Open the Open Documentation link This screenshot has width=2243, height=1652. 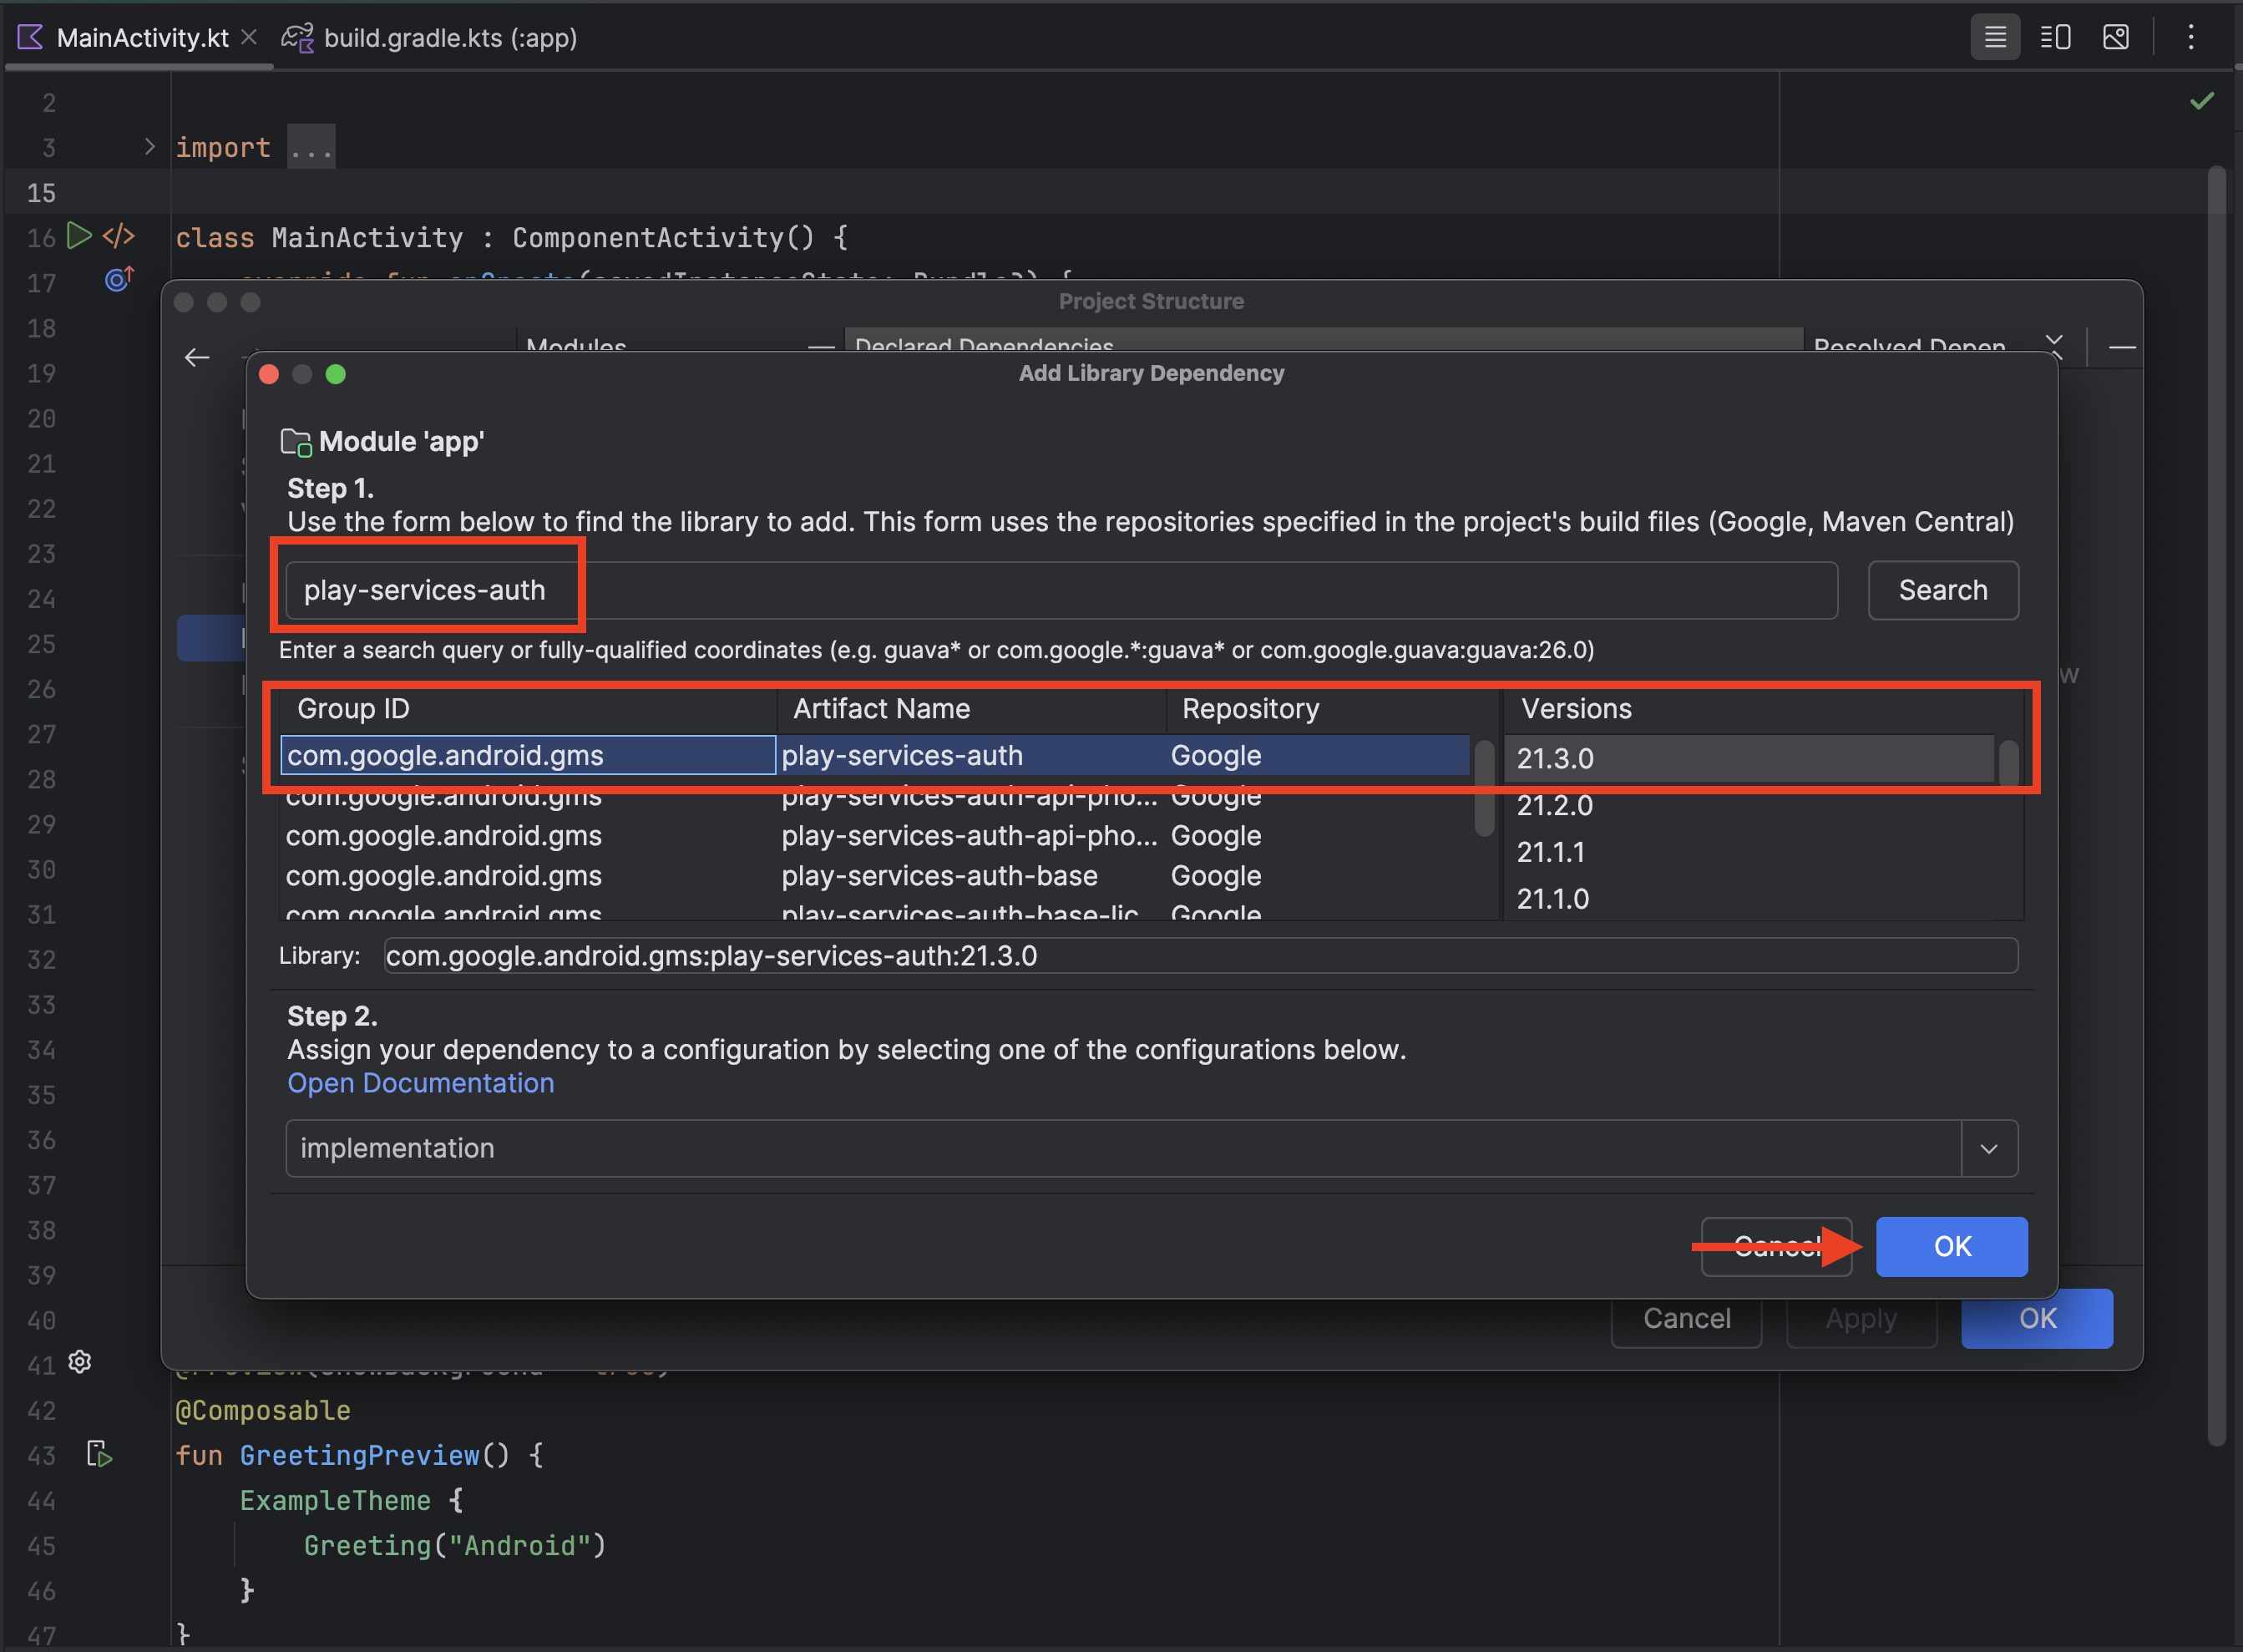click(x=420, y=1083)
